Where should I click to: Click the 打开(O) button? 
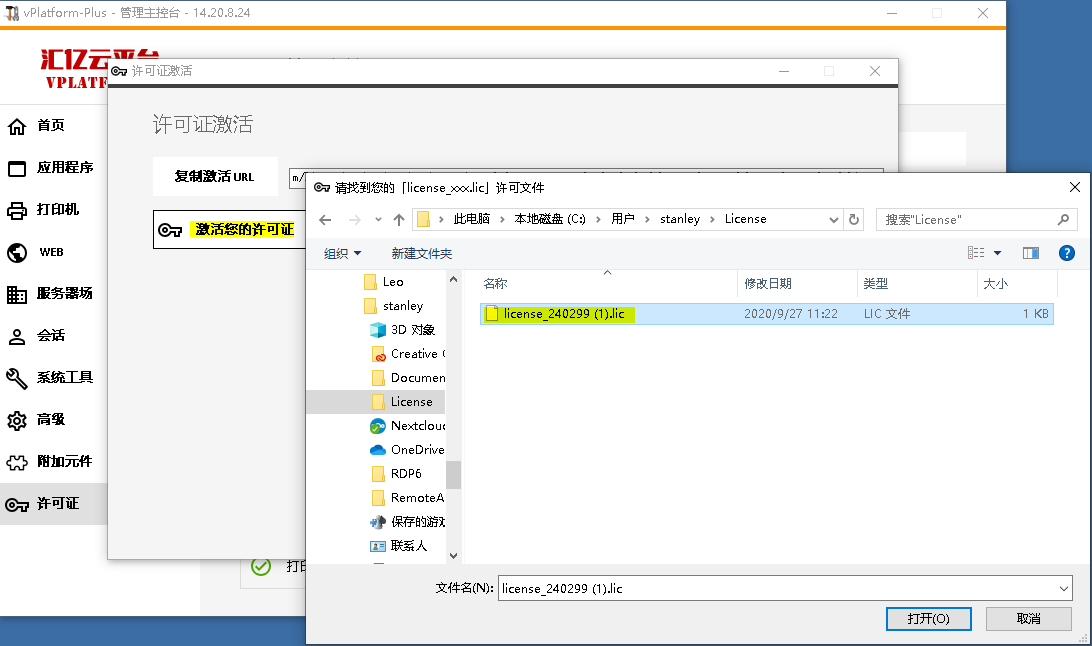(x=928, y=619)
